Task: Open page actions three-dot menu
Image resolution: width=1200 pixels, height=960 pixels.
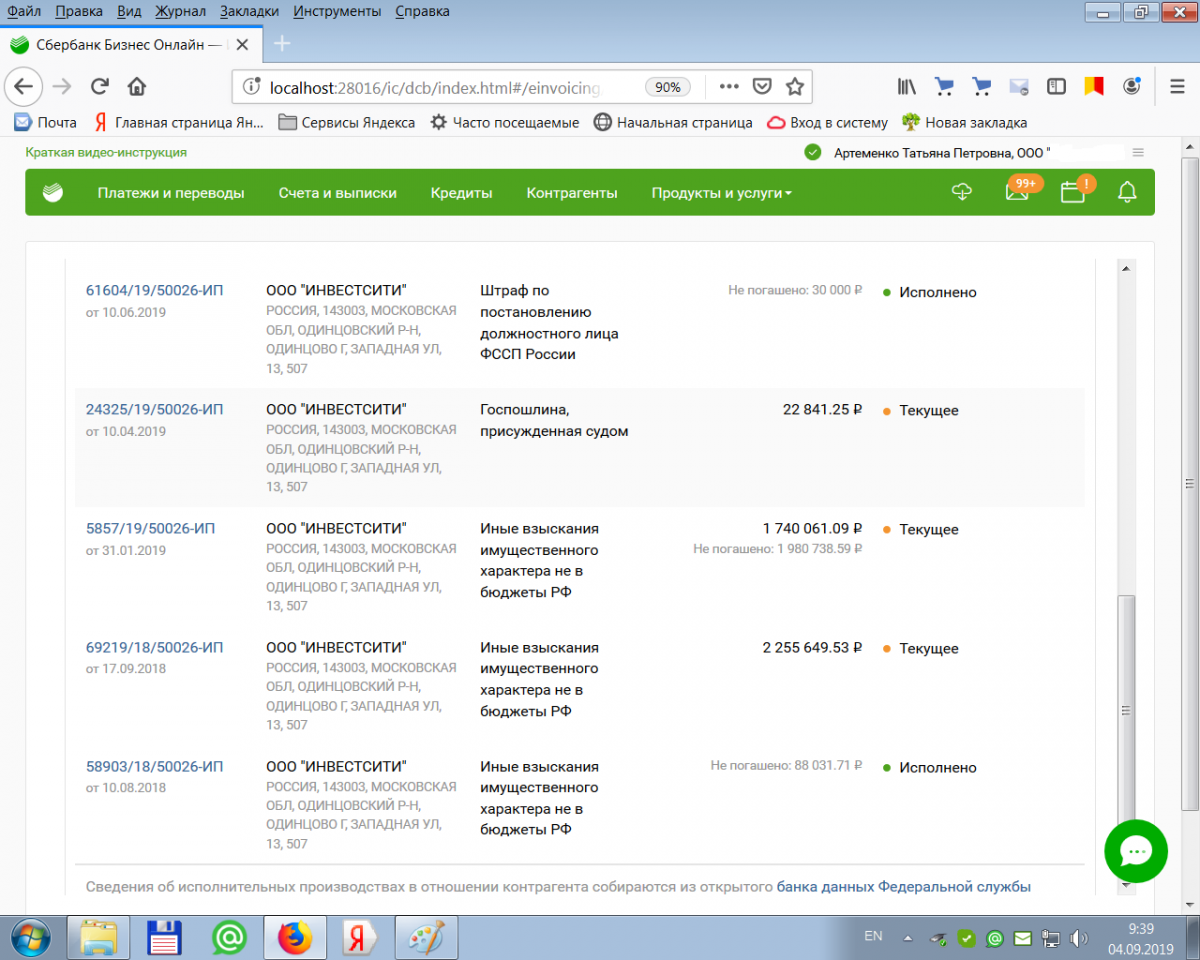Action: (x=730, y=87)
